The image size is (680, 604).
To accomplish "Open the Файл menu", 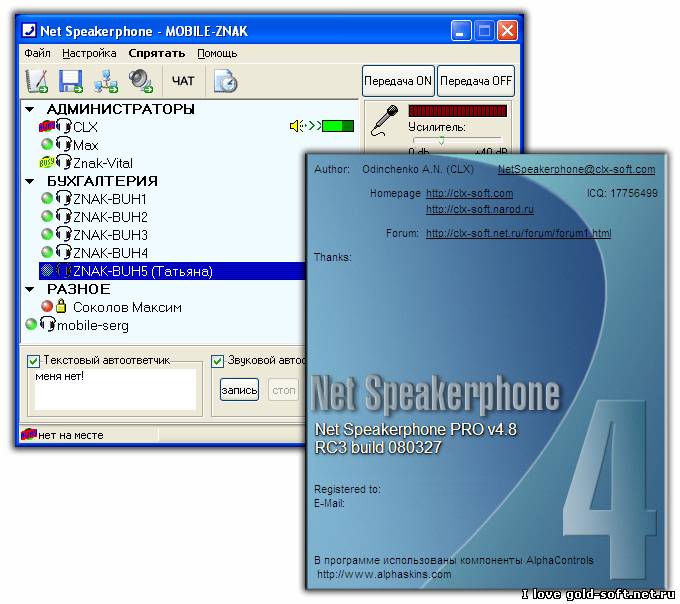I will coord(37,53).
